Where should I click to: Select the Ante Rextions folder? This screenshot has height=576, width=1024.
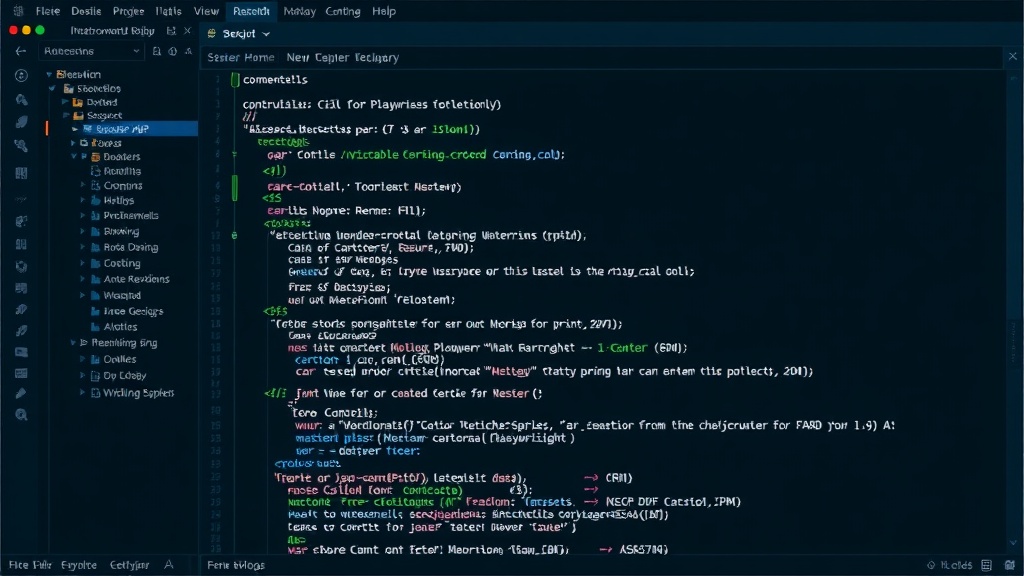[136, 279]
